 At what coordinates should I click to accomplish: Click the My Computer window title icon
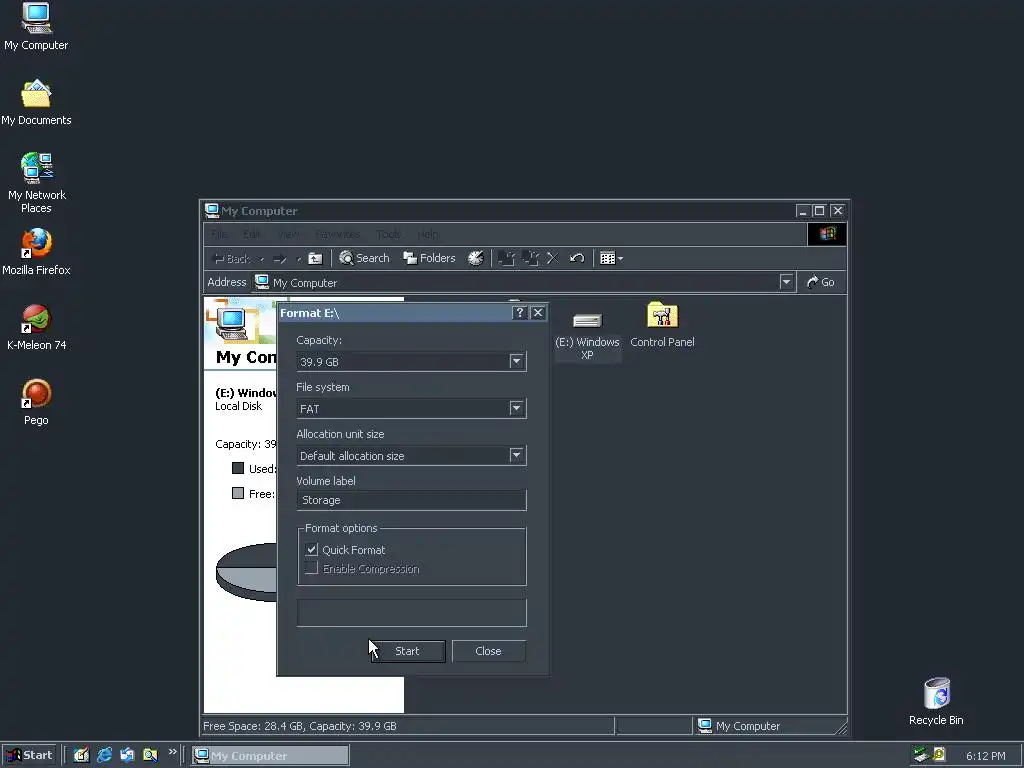(212, 210)
